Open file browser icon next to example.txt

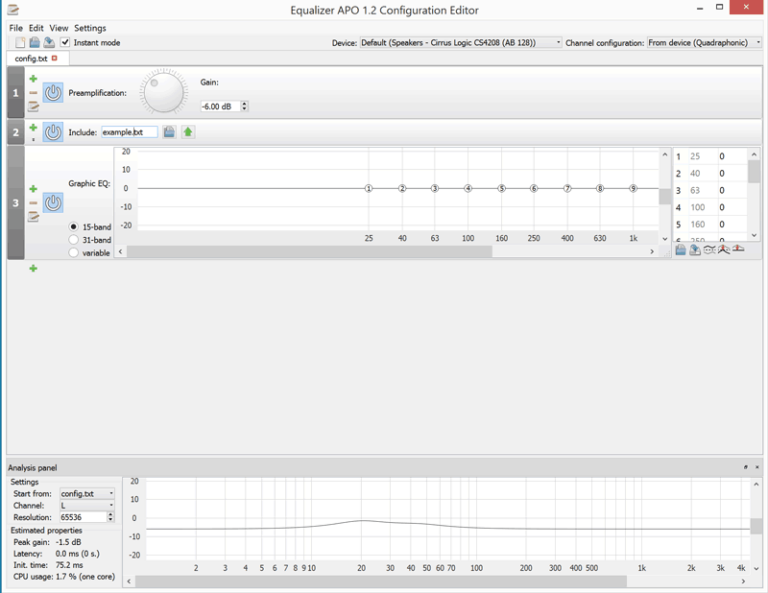170,132
